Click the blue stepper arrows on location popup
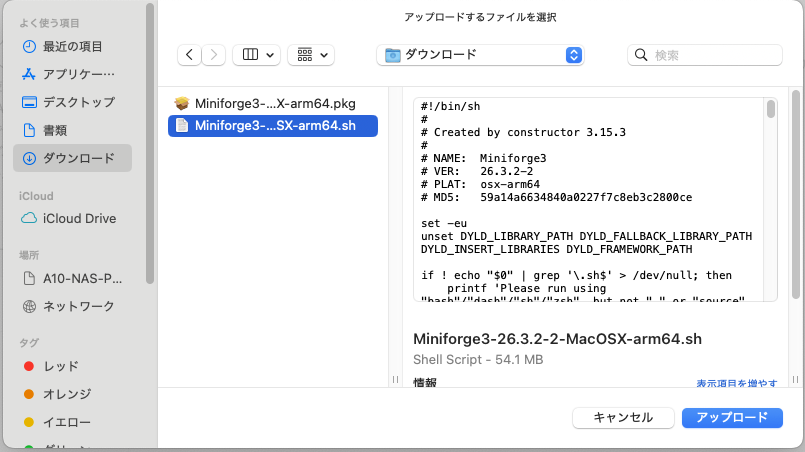 pyautogui.click(x=573, y=55)
